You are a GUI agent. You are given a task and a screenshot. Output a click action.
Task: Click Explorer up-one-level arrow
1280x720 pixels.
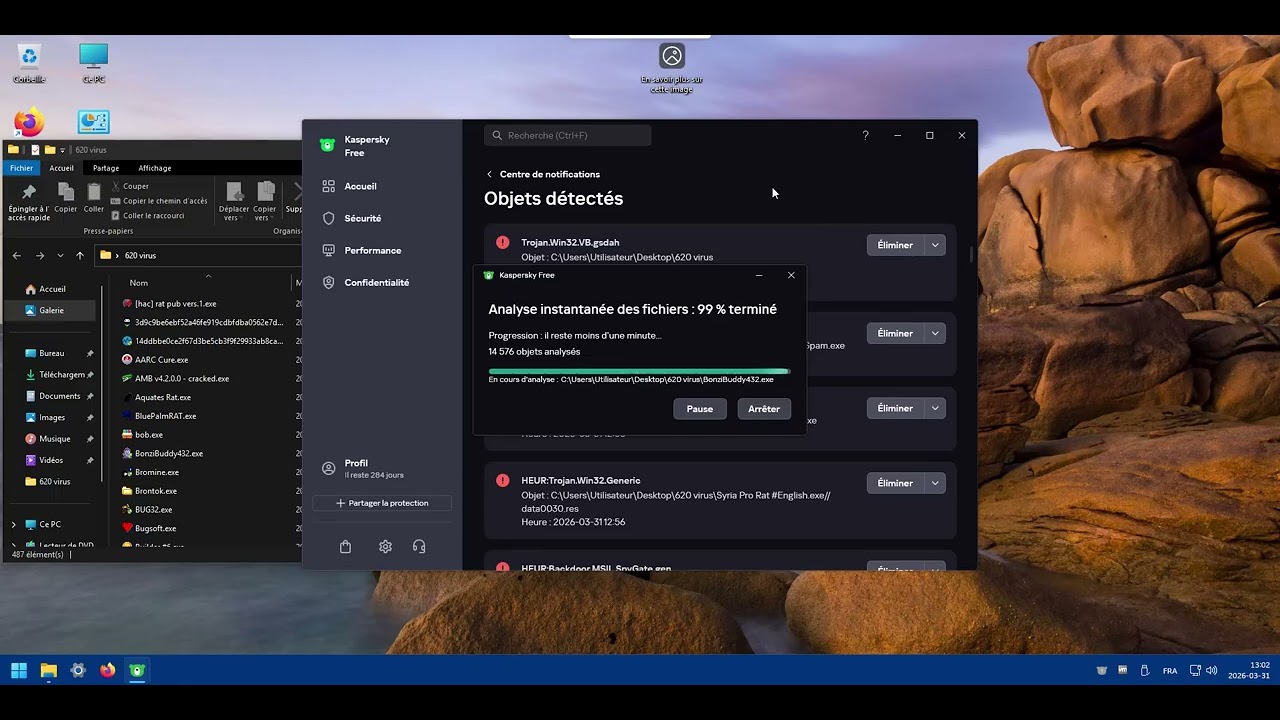point(80,255)
